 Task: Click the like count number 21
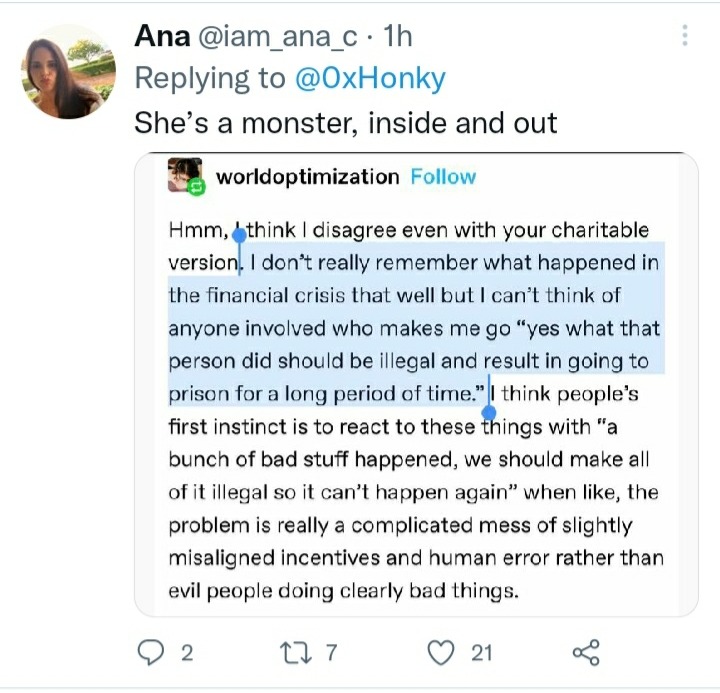[x=481, y=653]
